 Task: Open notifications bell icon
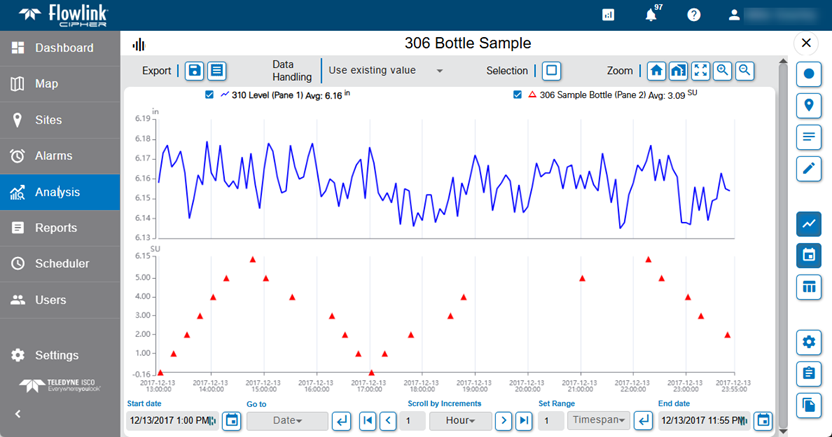click(x=651, y=15)
